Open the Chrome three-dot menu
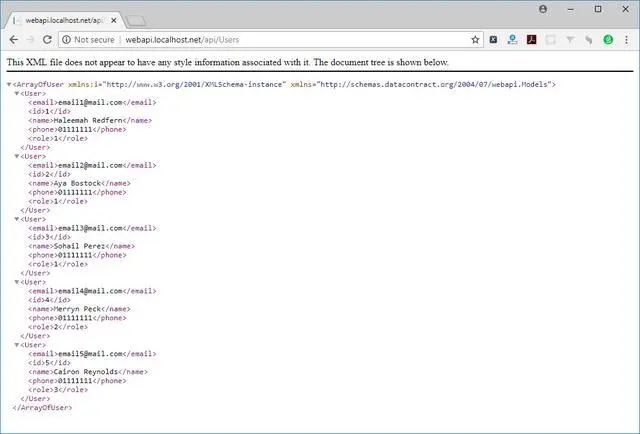640x434 pixels. [x=627, y=39]
